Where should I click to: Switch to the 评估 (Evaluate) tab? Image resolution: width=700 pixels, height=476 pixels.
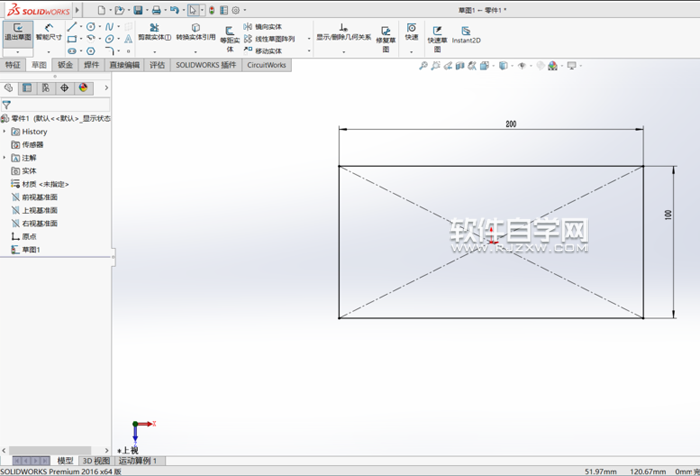(x=157, y=65)
